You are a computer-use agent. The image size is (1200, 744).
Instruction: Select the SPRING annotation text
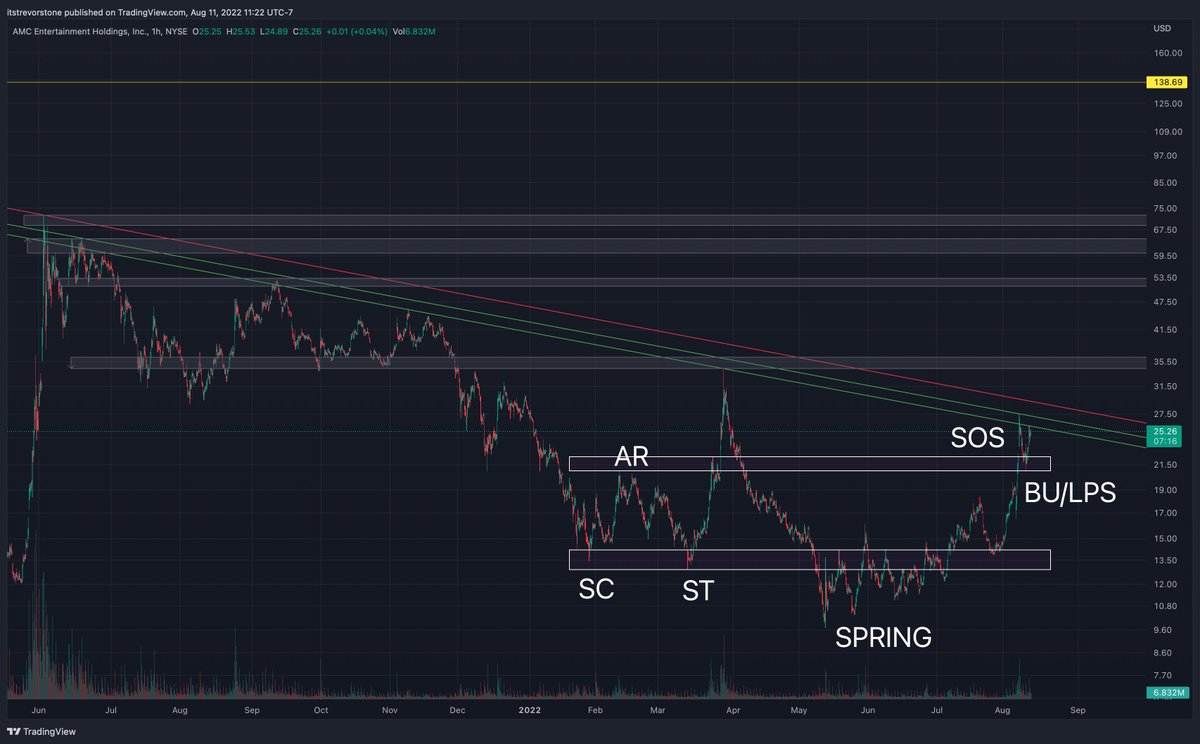point(884,637)
